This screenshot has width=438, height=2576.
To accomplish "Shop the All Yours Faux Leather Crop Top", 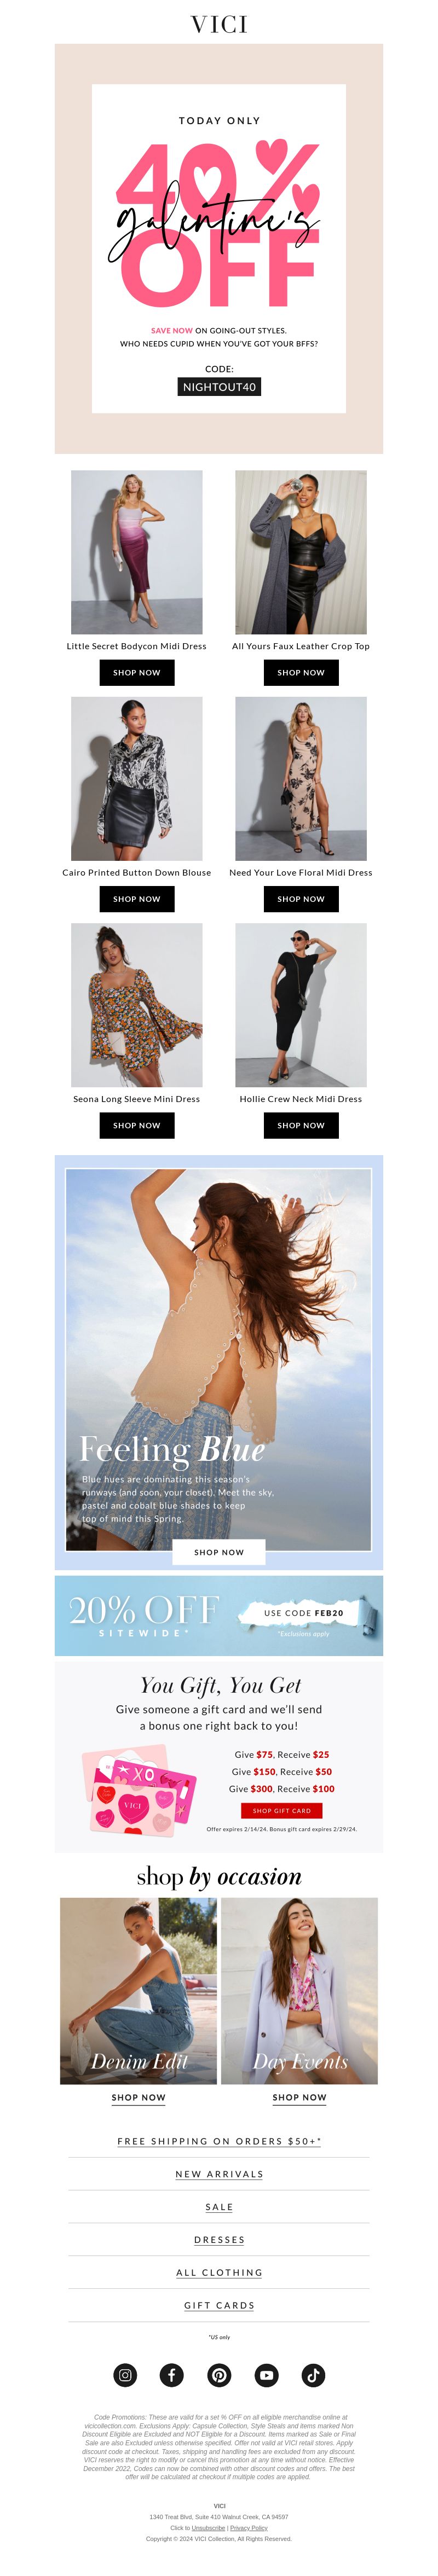I will coord(301,673).
